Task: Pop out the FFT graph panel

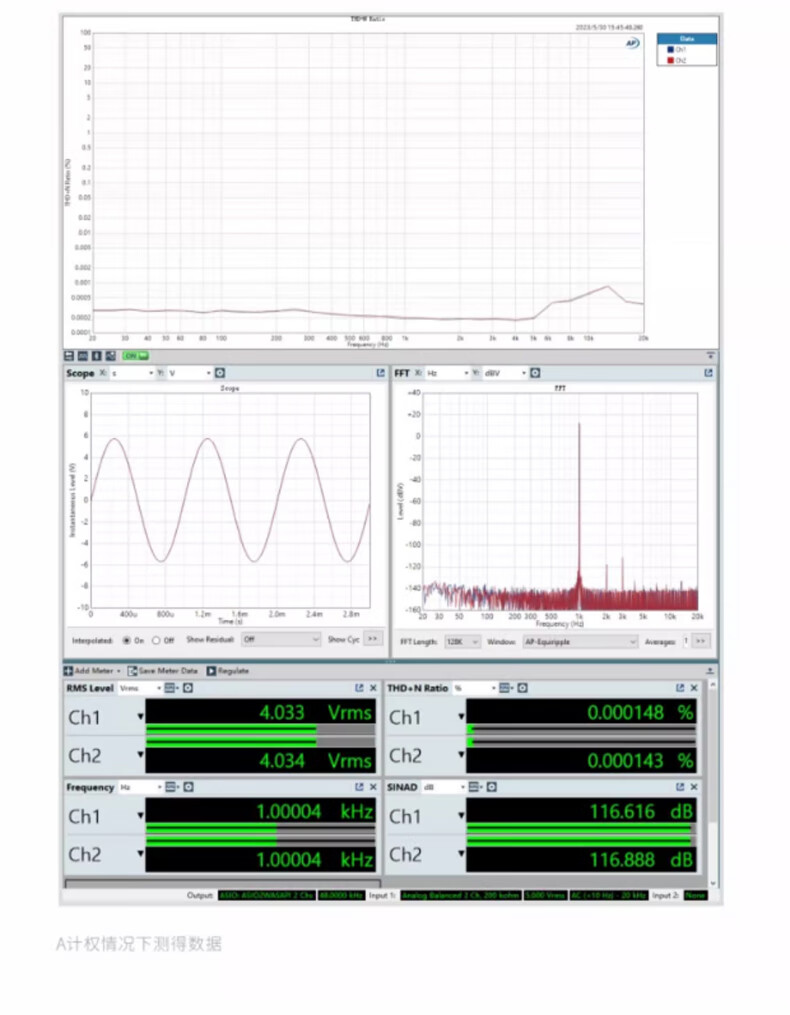Action: (708, 373)
